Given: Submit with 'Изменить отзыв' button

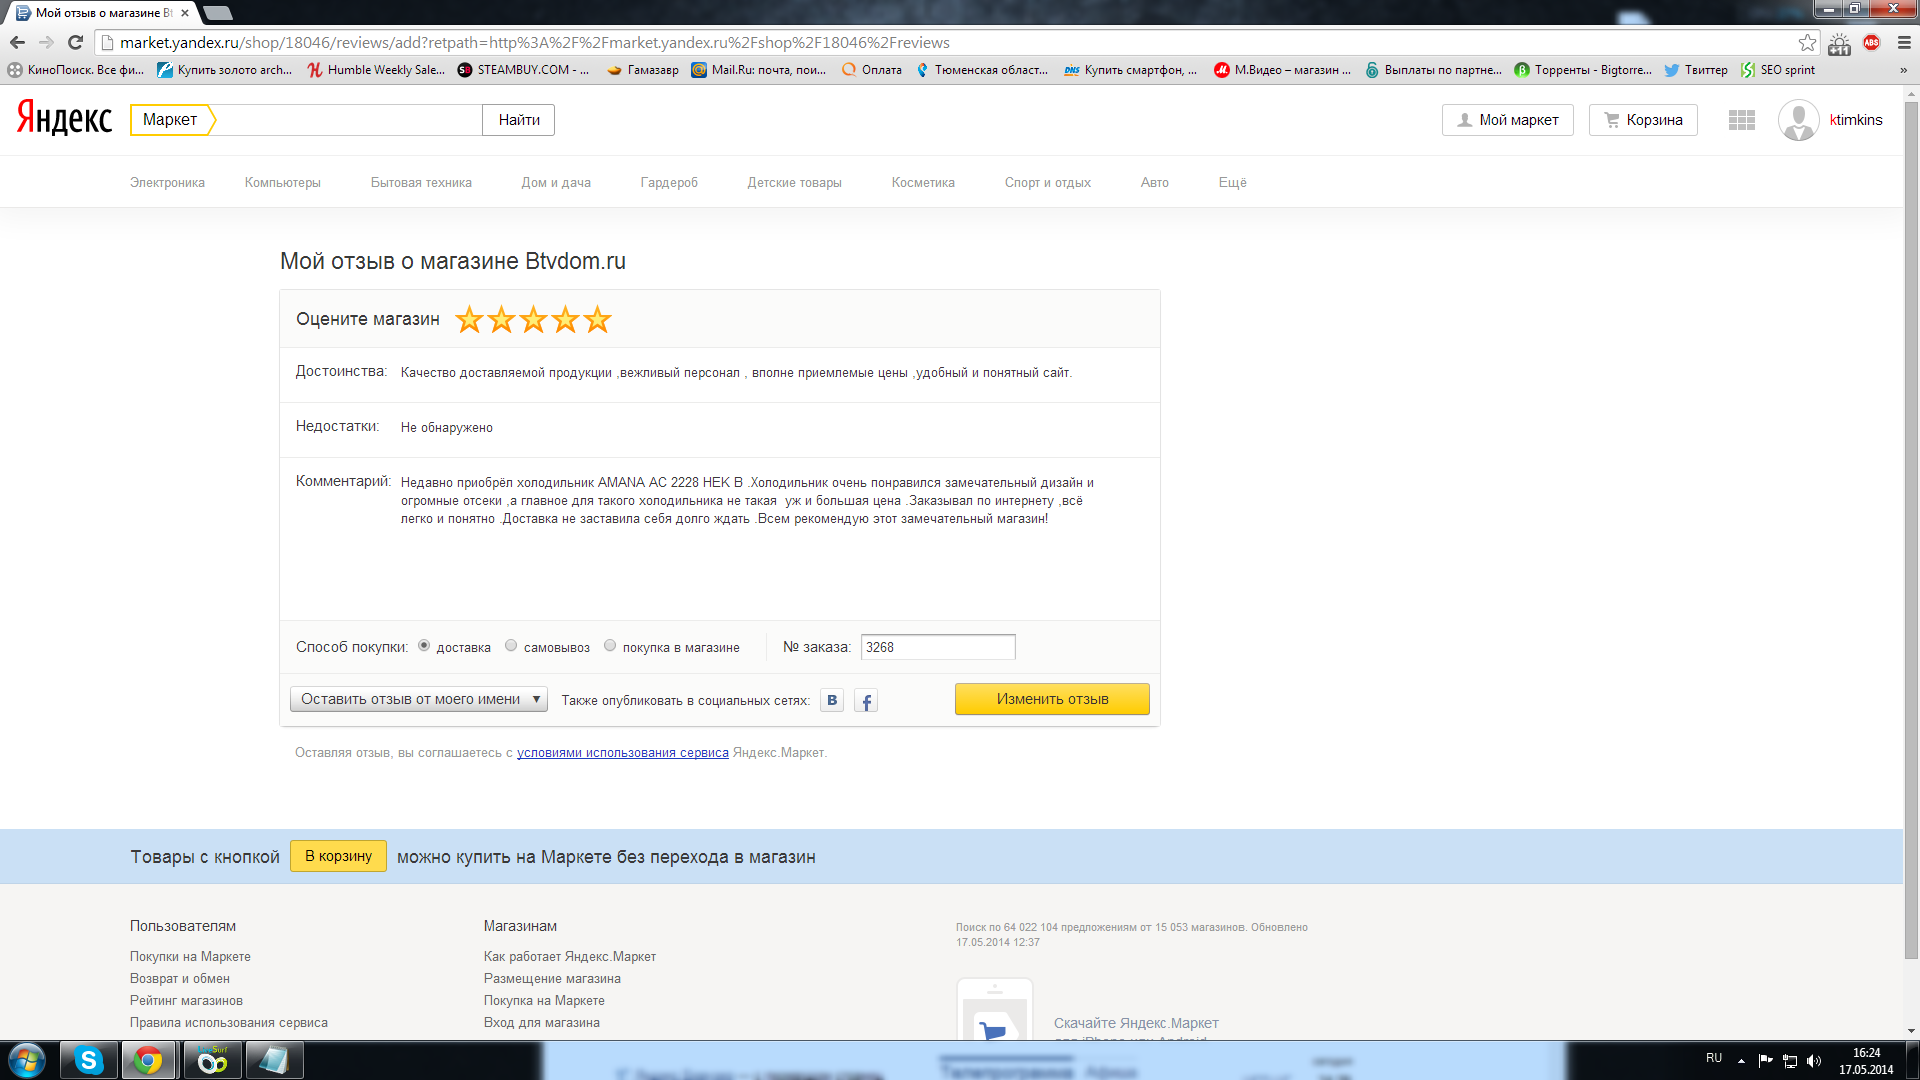Looking at the screenshot, I should coord(1052,699).
